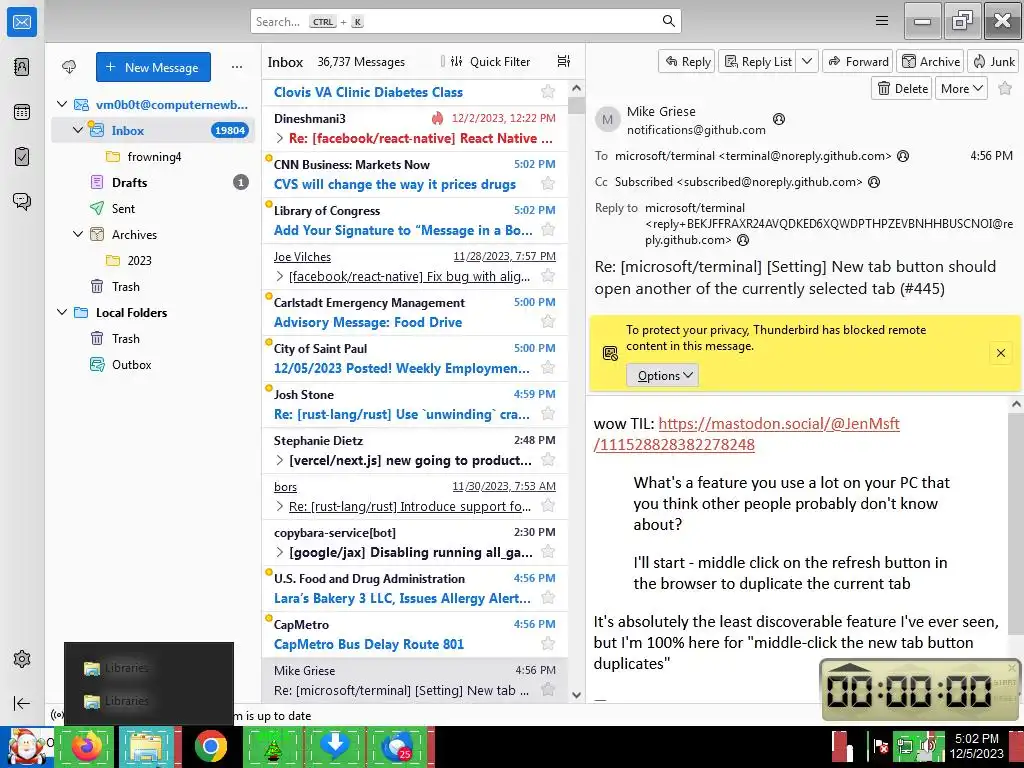Click the search magnifier icon
This screenshot has height=768, width=1024.
(x=668, y=21)
